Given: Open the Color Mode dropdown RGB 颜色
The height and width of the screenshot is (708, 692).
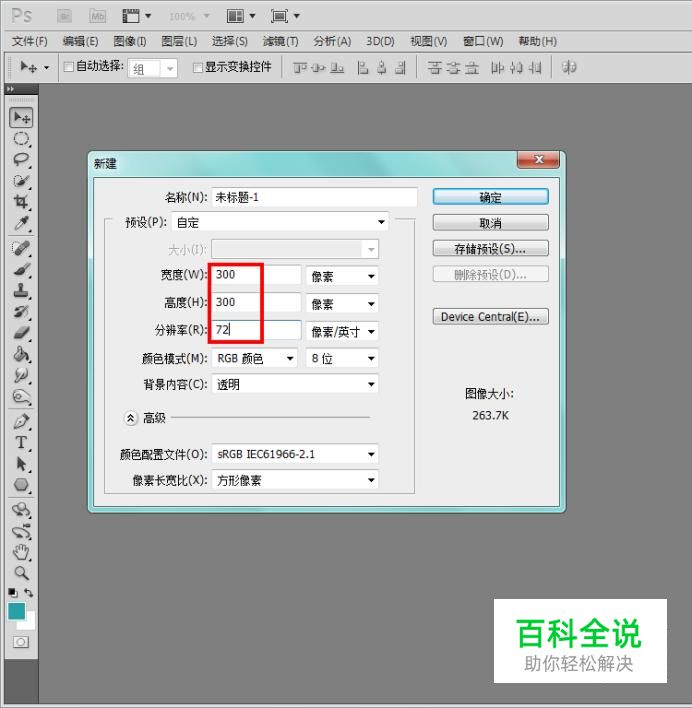Looking at the screenshot, I should pos(255,359).
